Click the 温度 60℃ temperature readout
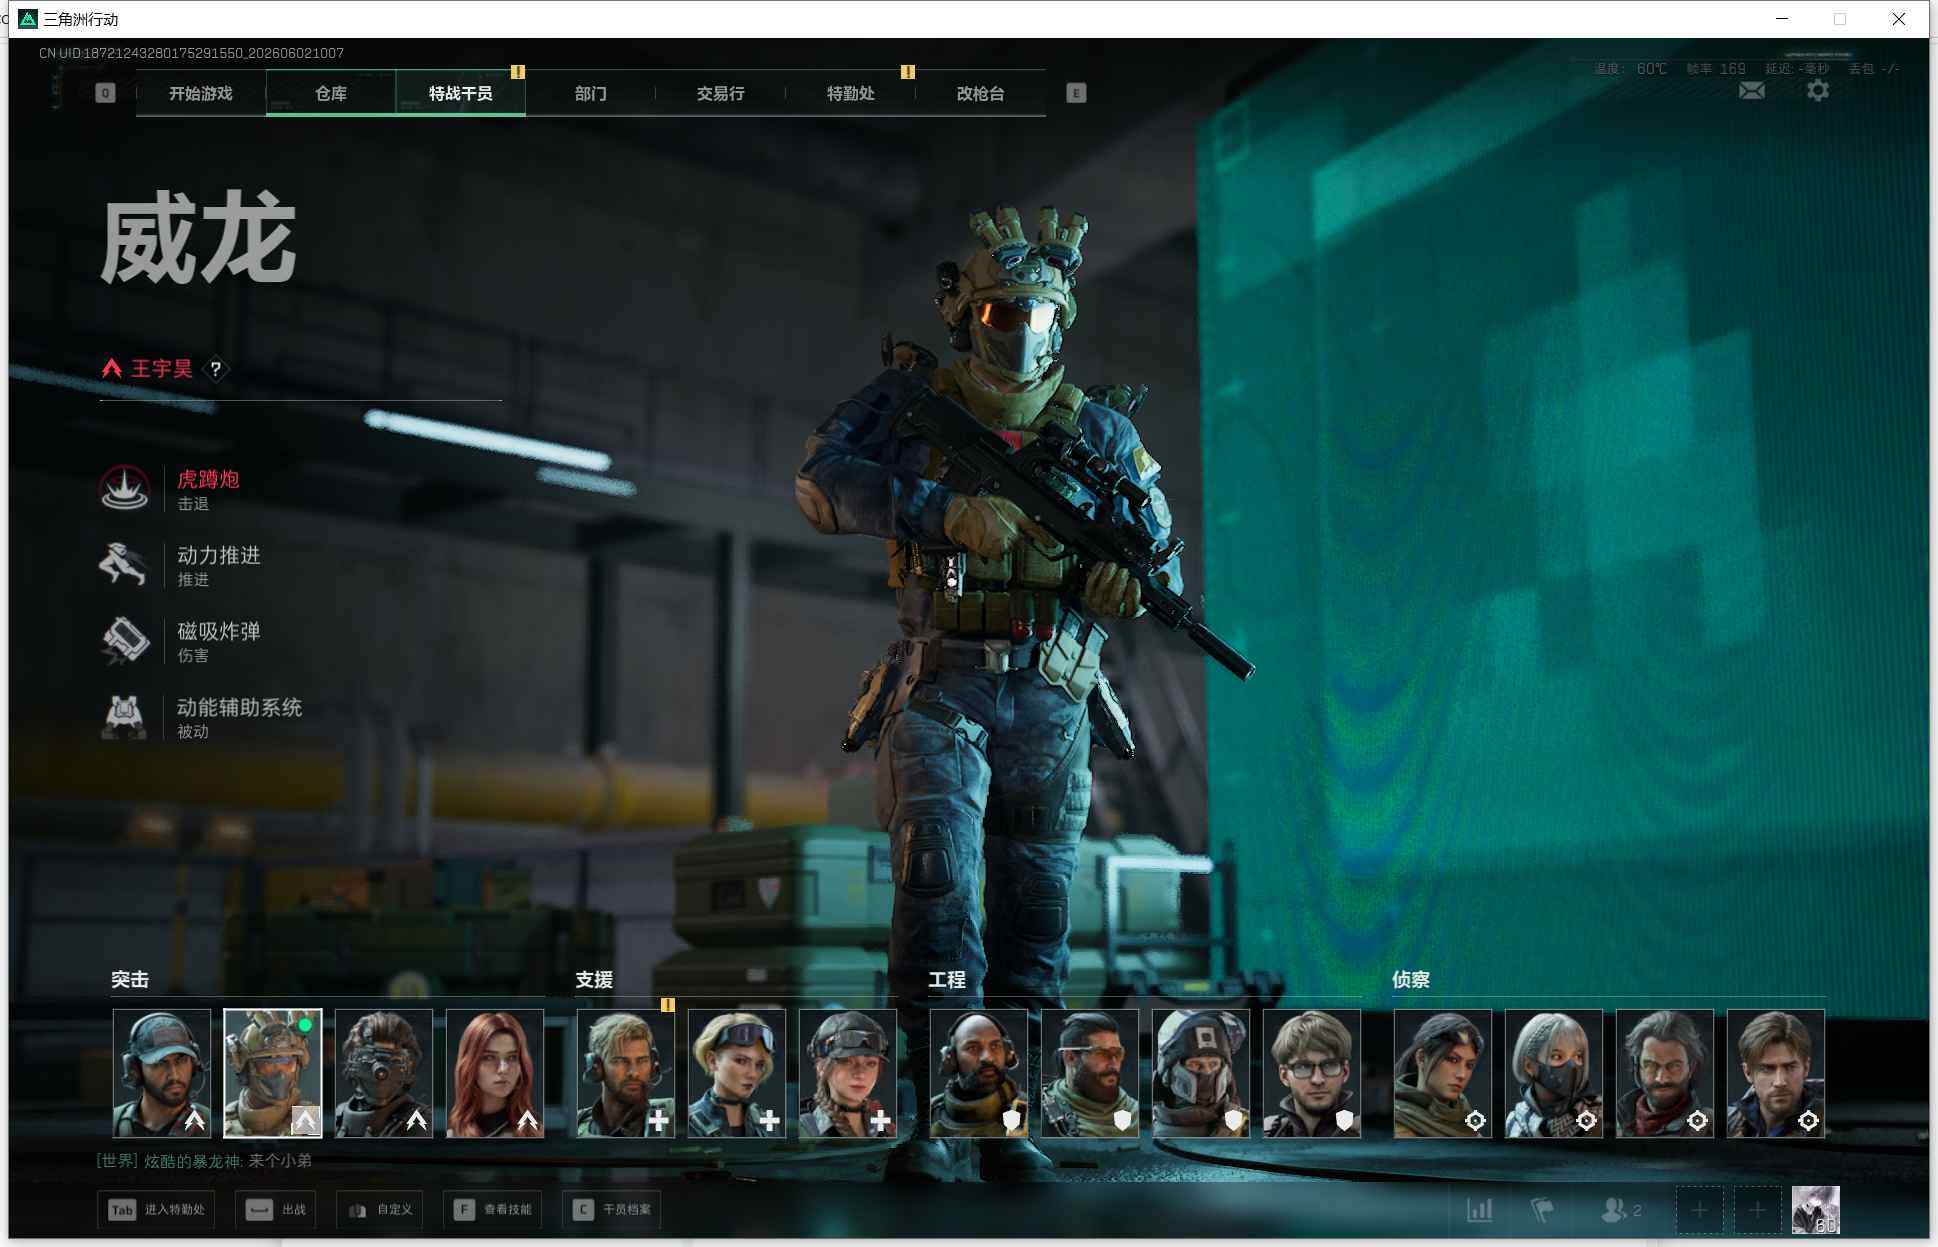Screen dimensions: 1938x1247 pos(1631,69)
